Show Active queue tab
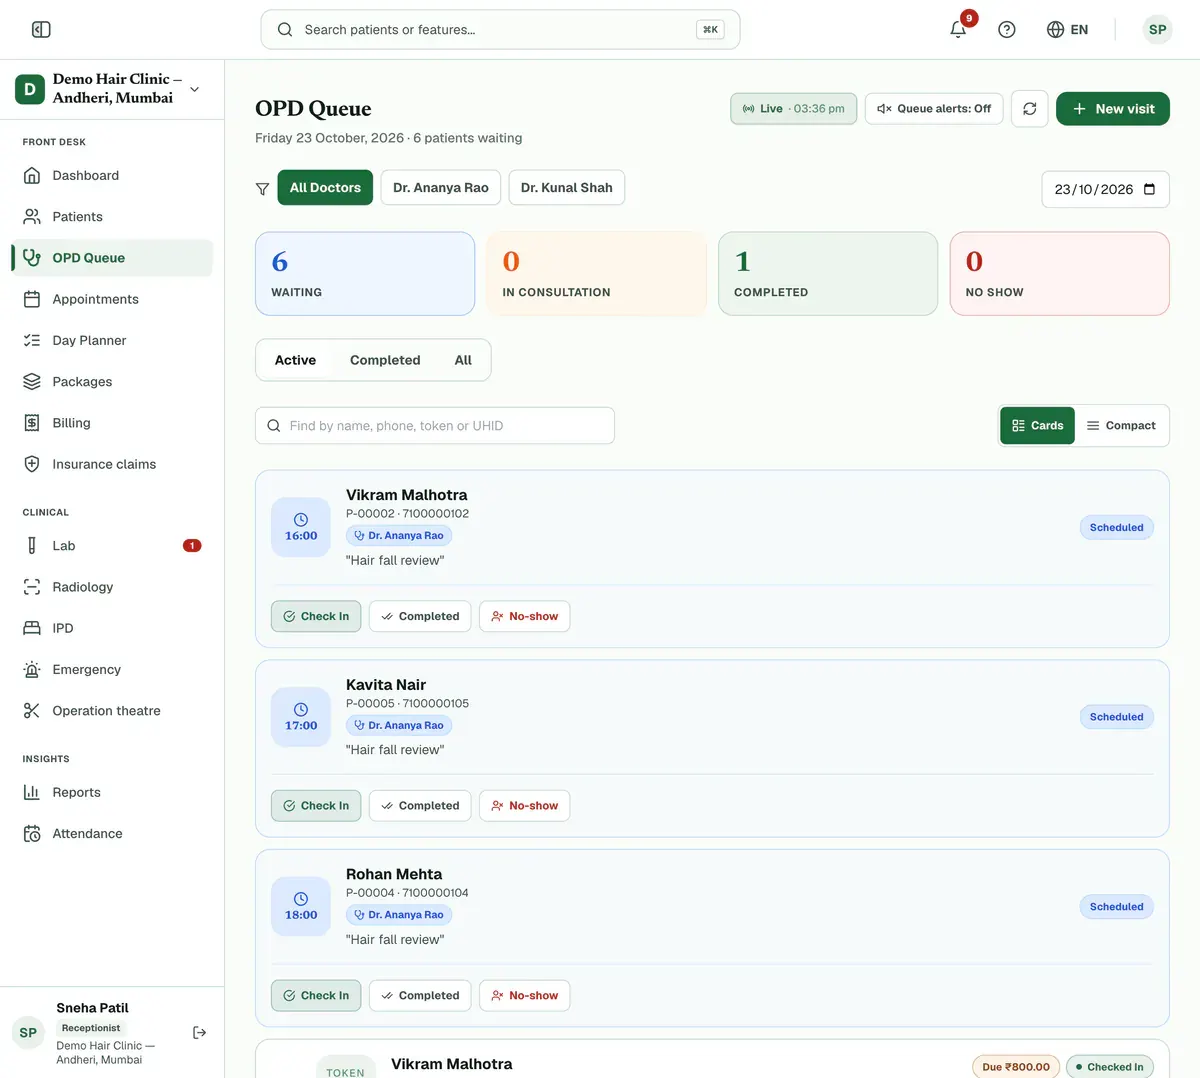Viewport: 1200px width, 1078px height. (x=295, y=360)
